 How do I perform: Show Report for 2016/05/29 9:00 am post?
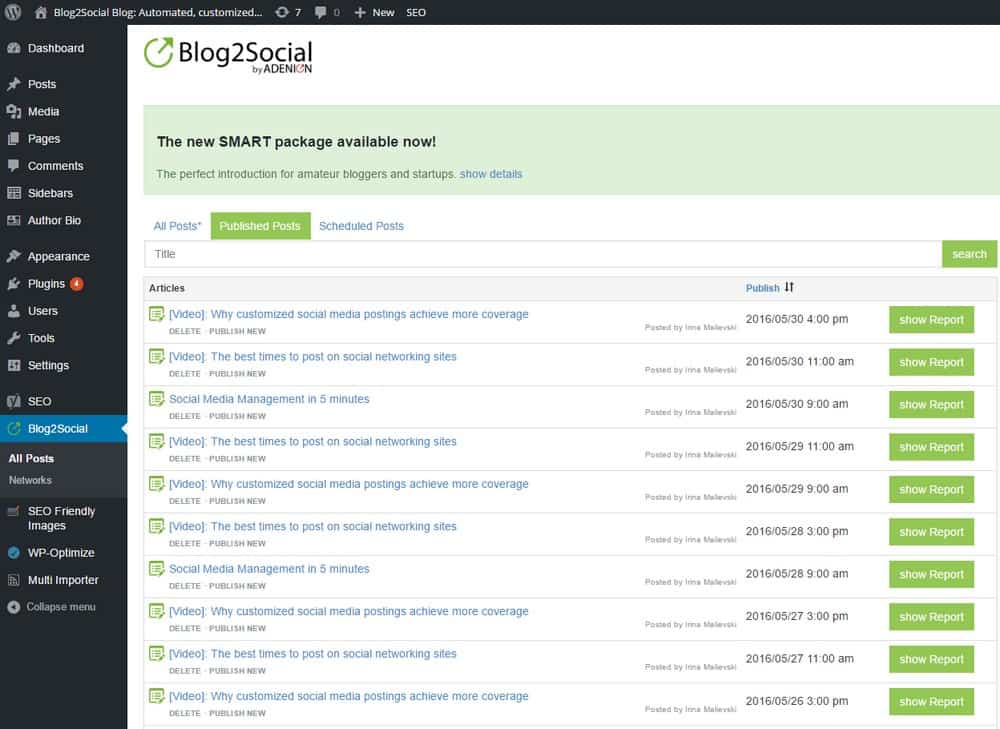[x=932, y=490]
